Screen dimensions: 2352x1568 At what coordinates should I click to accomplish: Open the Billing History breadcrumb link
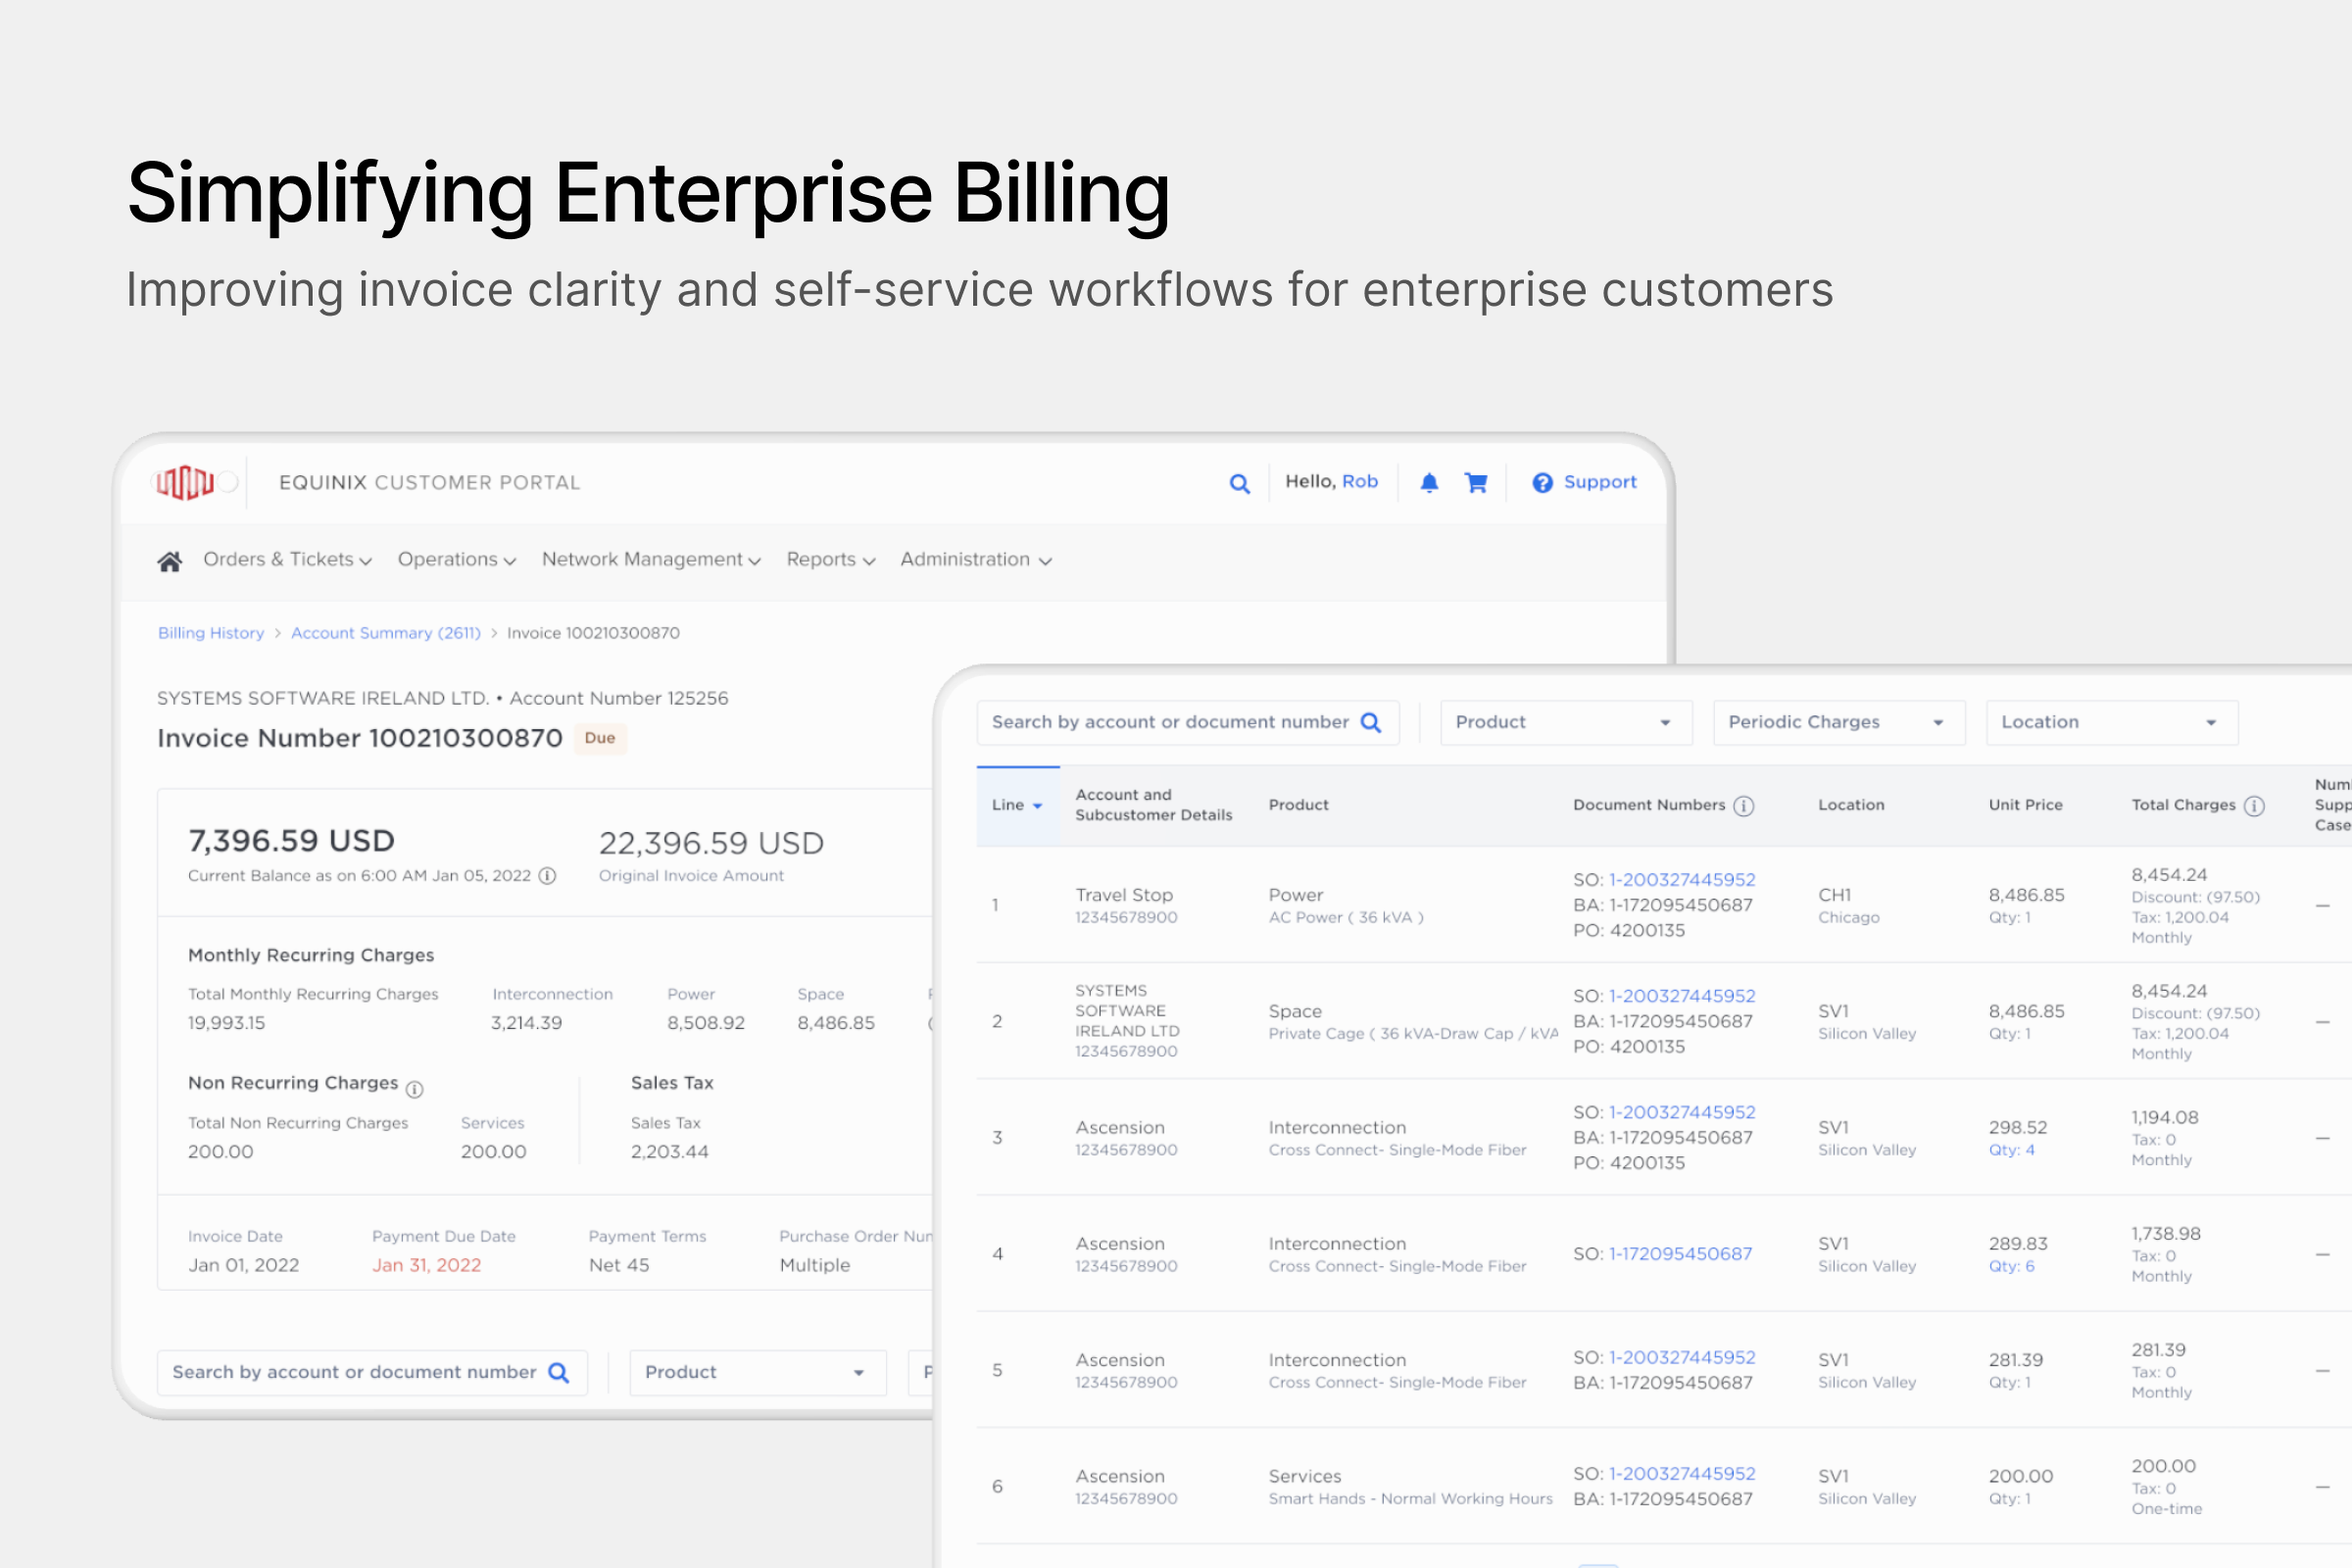(210, 633)
